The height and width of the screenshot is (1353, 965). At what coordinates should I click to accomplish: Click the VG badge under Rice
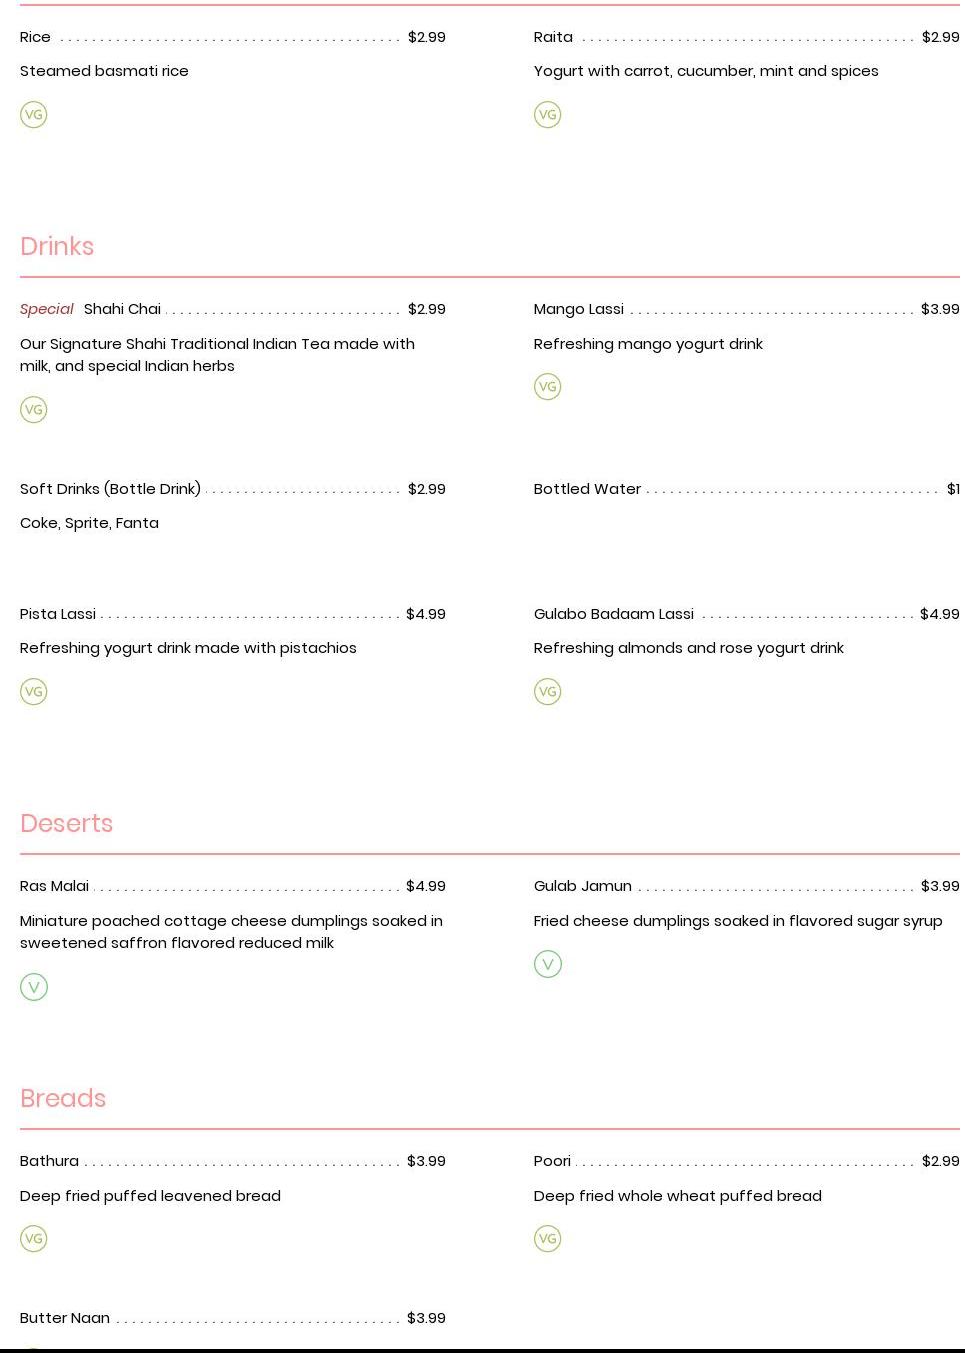[x=34, y=115]
